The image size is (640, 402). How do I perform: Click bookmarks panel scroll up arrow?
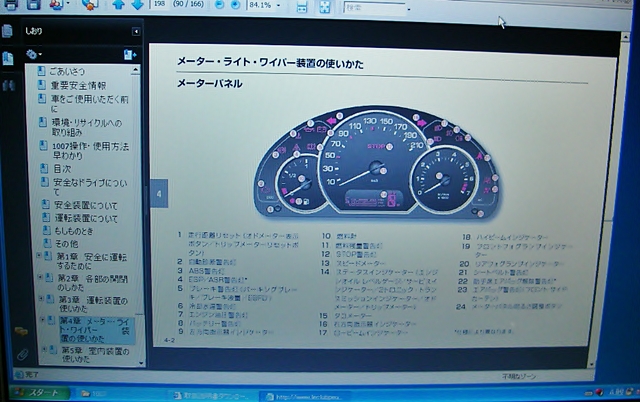135,70
